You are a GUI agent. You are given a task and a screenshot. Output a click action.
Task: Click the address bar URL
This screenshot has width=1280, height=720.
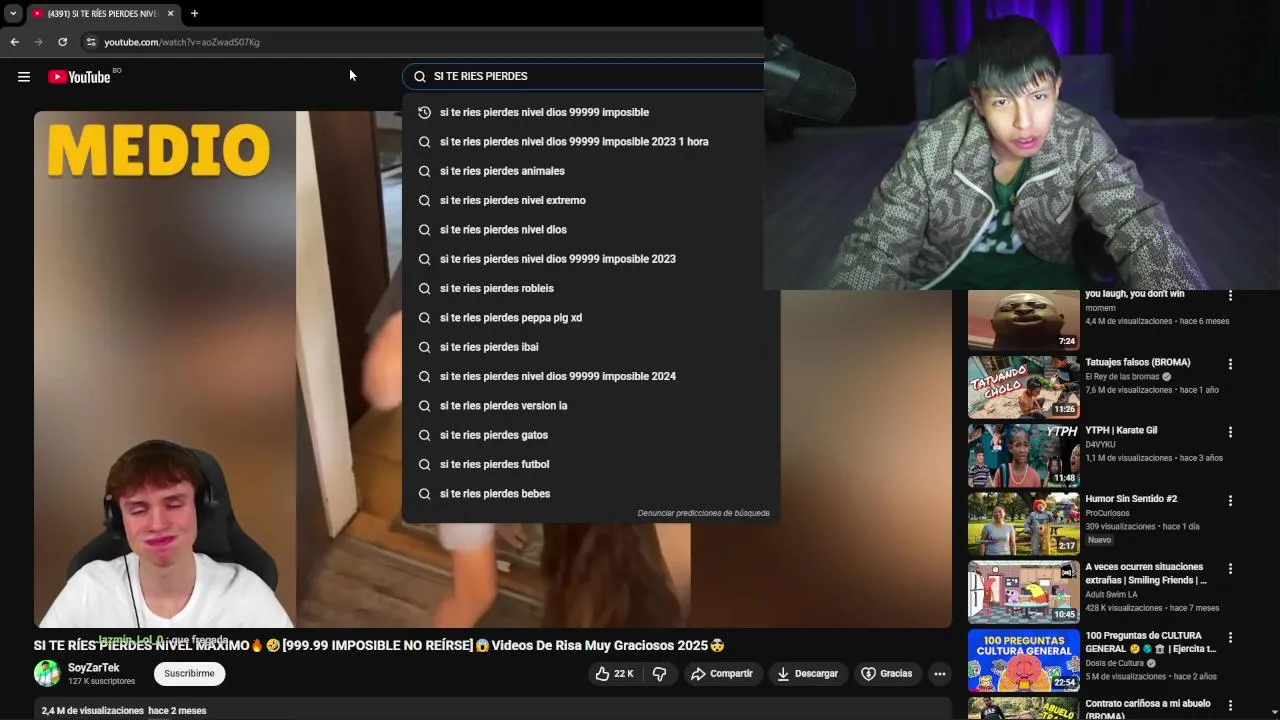(182, 42)
